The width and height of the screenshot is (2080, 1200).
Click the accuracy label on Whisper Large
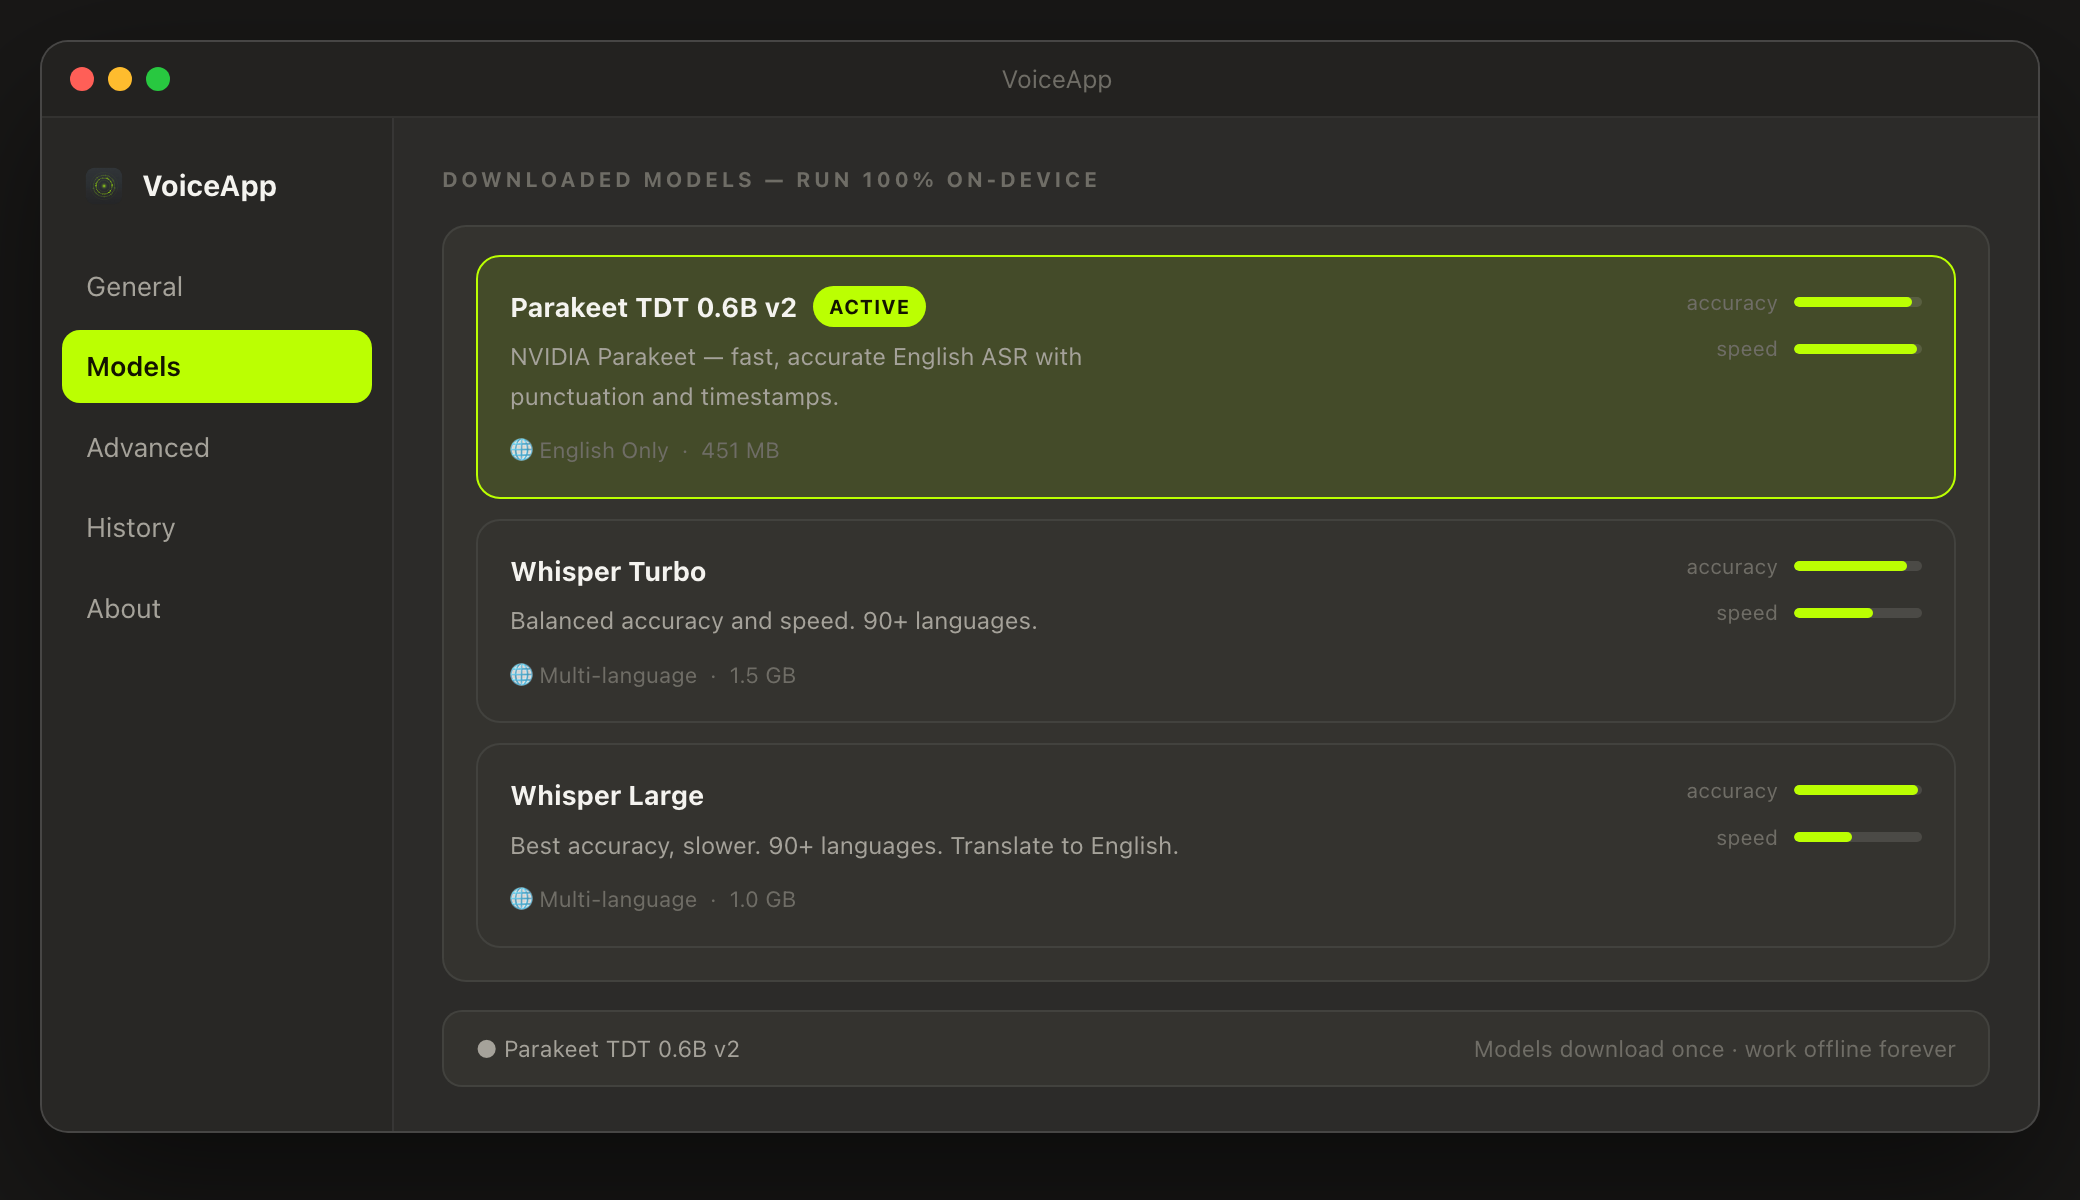1732,791
